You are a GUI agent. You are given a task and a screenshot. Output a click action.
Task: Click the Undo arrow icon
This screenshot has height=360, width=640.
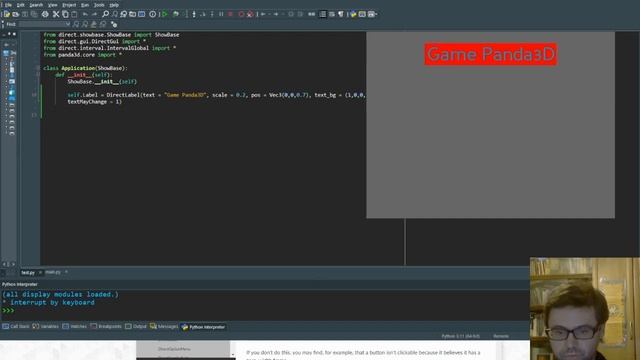[x=85, y=14]
